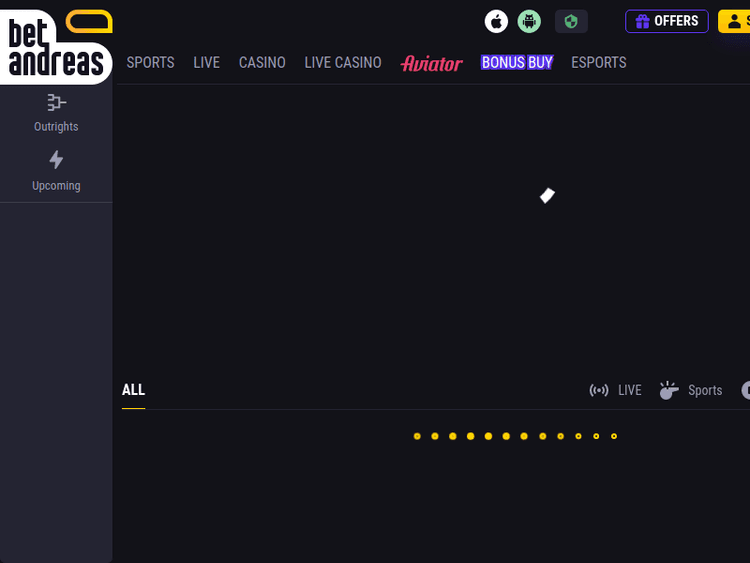Click the Outrights bracket icon in sidebar
Image resolution: width=750 pixels, height=563 pixels.
pyautogui.click(x=56, y=102)
